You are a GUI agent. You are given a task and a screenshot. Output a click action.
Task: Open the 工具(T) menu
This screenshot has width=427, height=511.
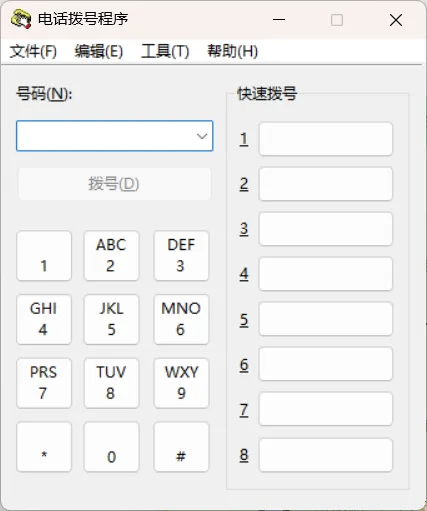(x=165, y=51)
